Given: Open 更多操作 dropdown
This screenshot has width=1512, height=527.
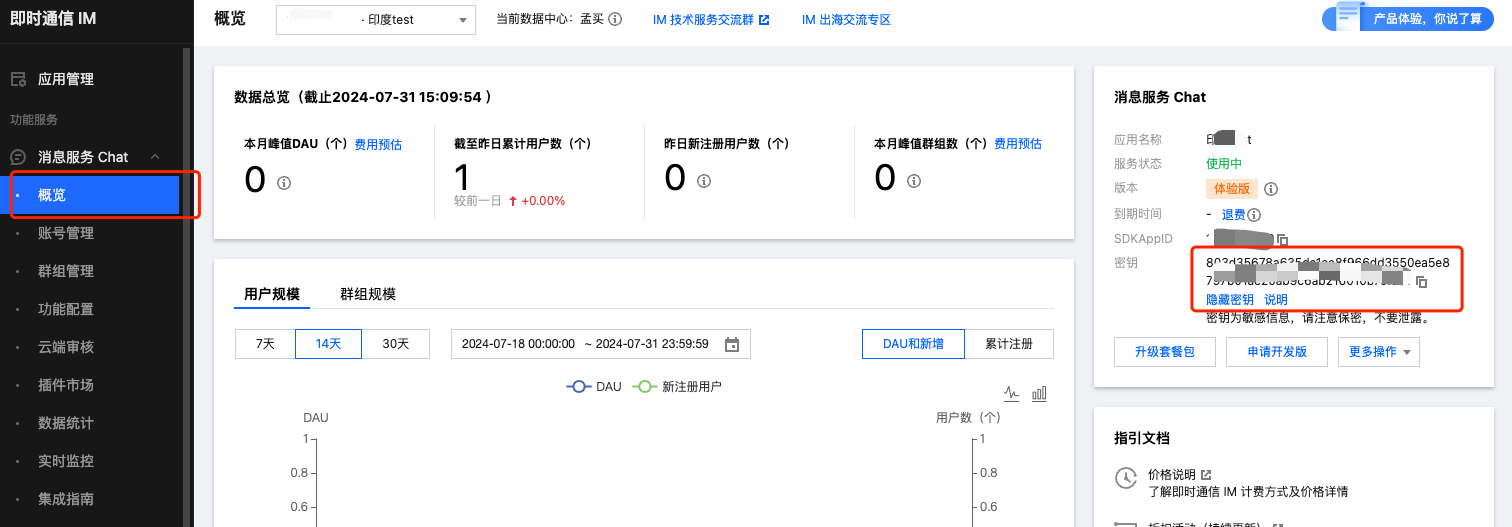Looking at the screenshot, I should click(x=1379, y=352).
